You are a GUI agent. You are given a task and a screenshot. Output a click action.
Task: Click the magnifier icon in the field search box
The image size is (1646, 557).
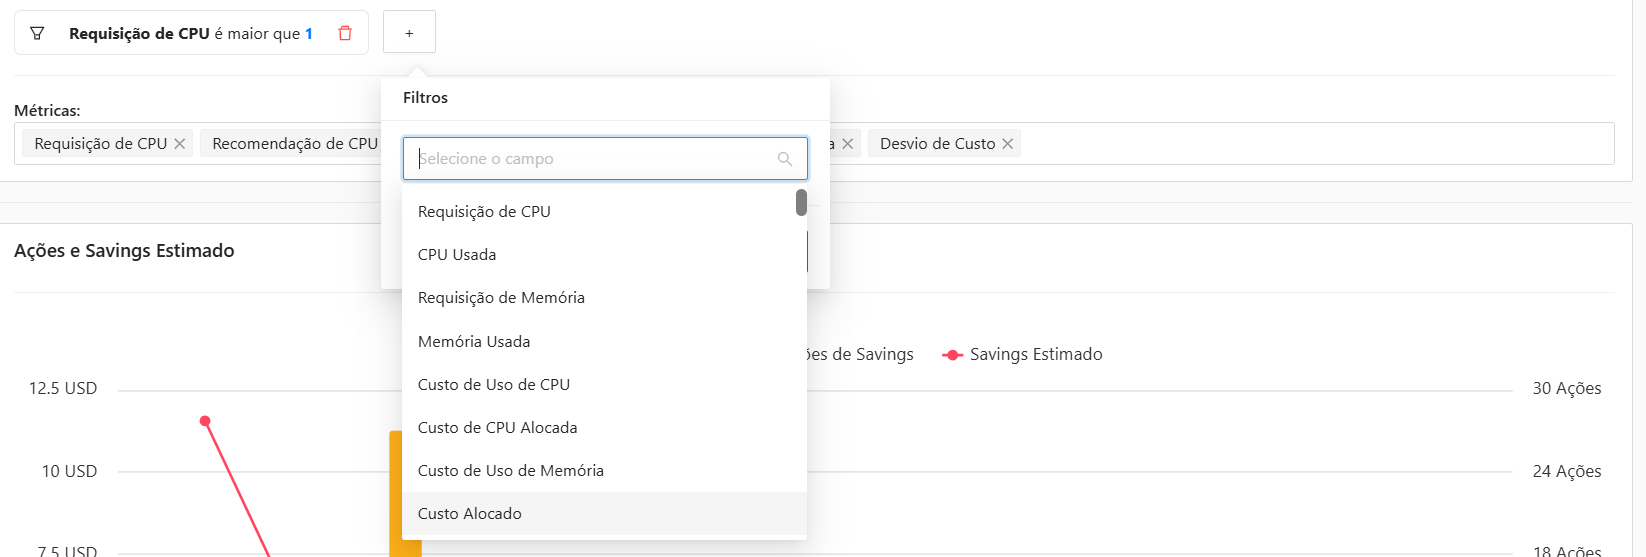[785, 159]
